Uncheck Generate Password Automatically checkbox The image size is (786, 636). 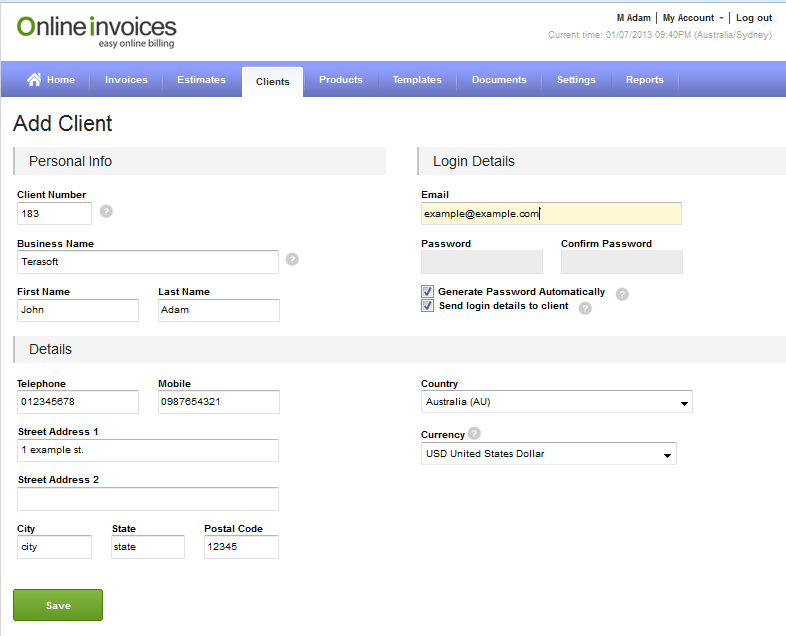pyautogui.click(x=428, y=292)
